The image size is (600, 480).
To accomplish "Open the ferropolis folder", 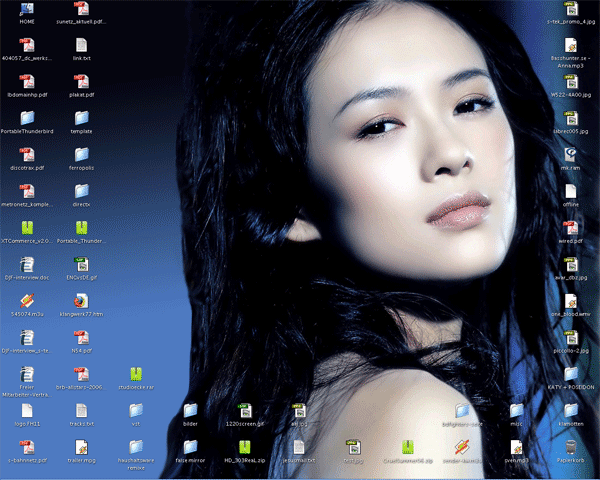I will 81,155.
